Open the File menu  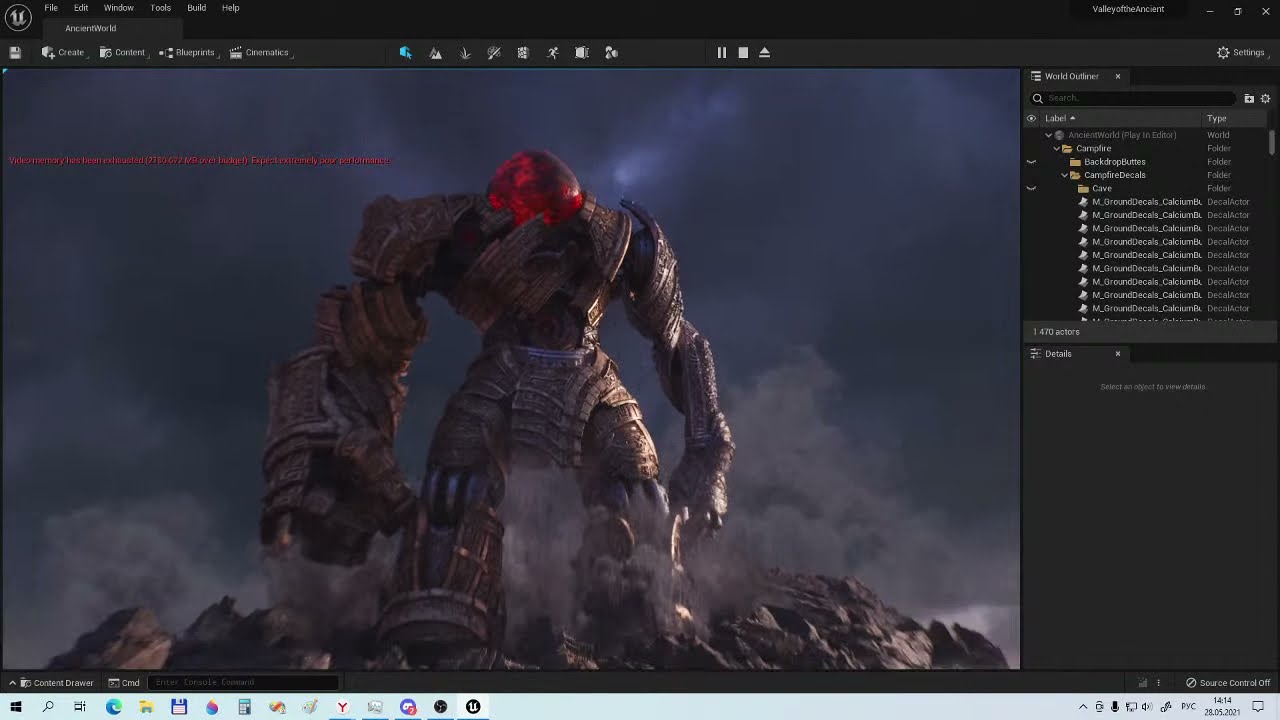(51, 8)
